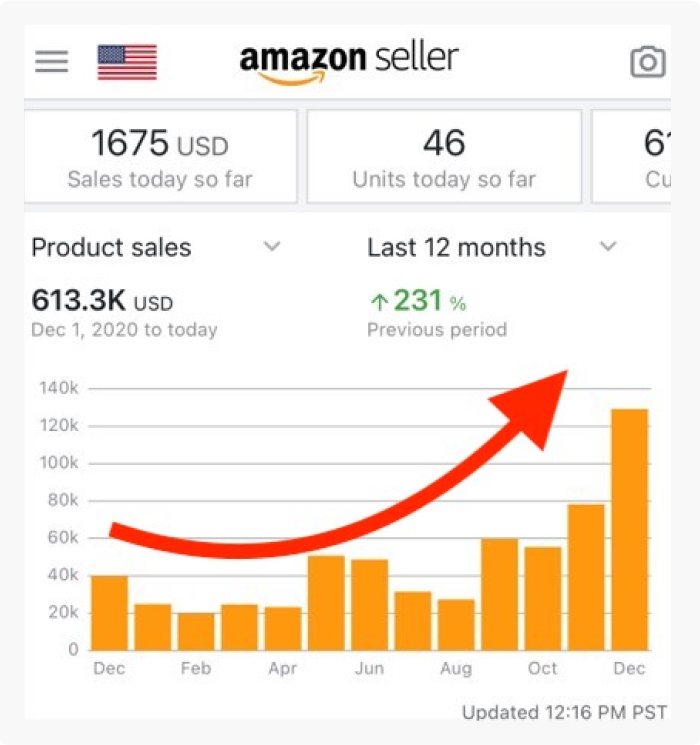Tap the first December bar in chart
Screen dimensions: 700x745
pyautogui.click(x=109, y=613)
